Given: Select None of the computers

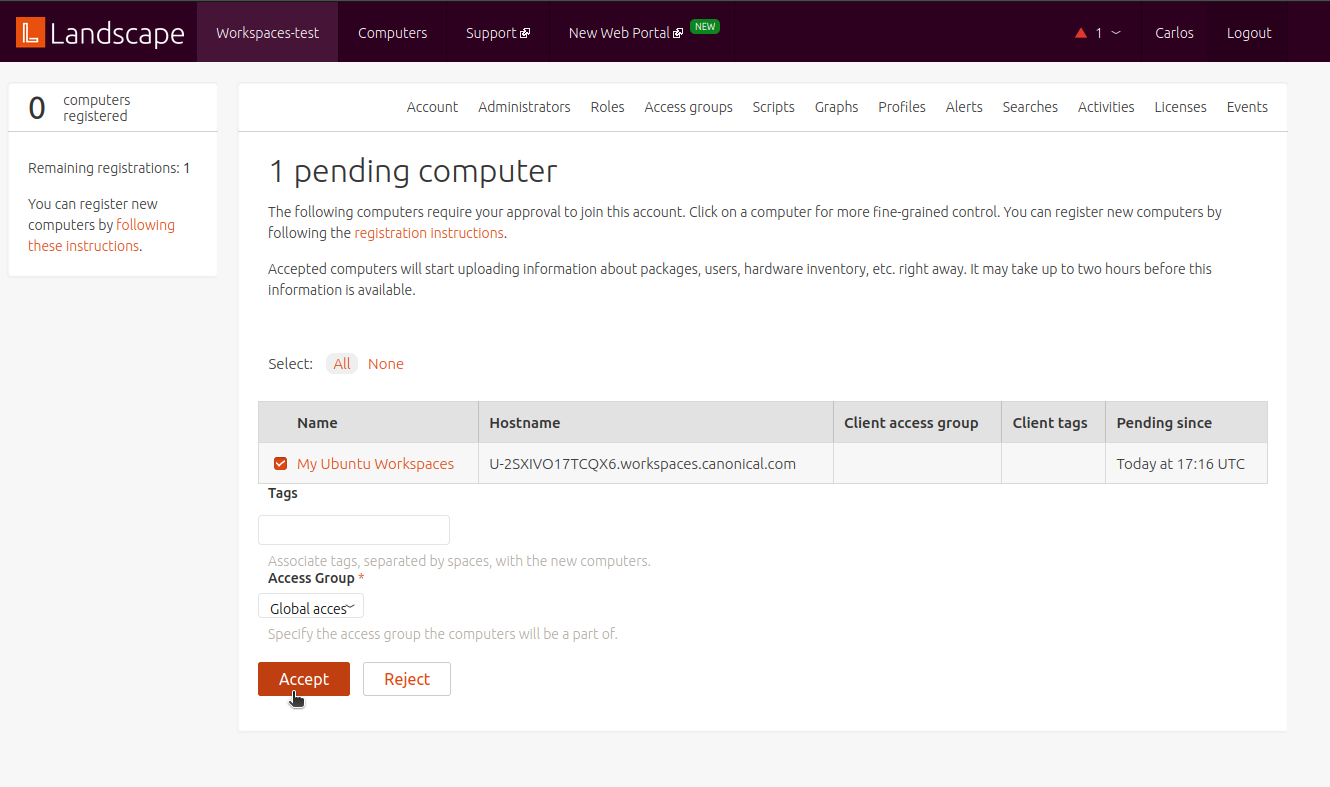Looking at the screenshot, I should [x=386, y=364].
